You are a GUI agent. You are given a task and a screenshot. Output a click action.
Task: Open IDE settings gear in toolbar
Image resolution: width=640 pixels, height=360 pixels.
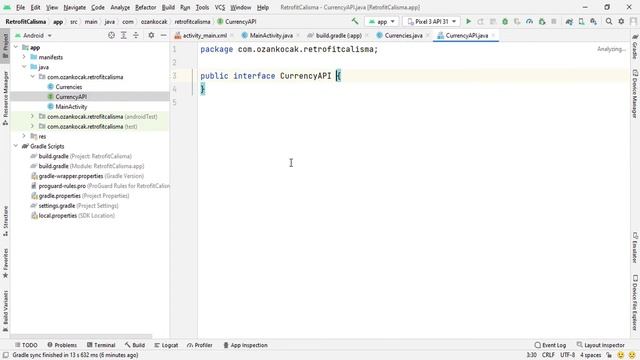(x=621, y=21)
